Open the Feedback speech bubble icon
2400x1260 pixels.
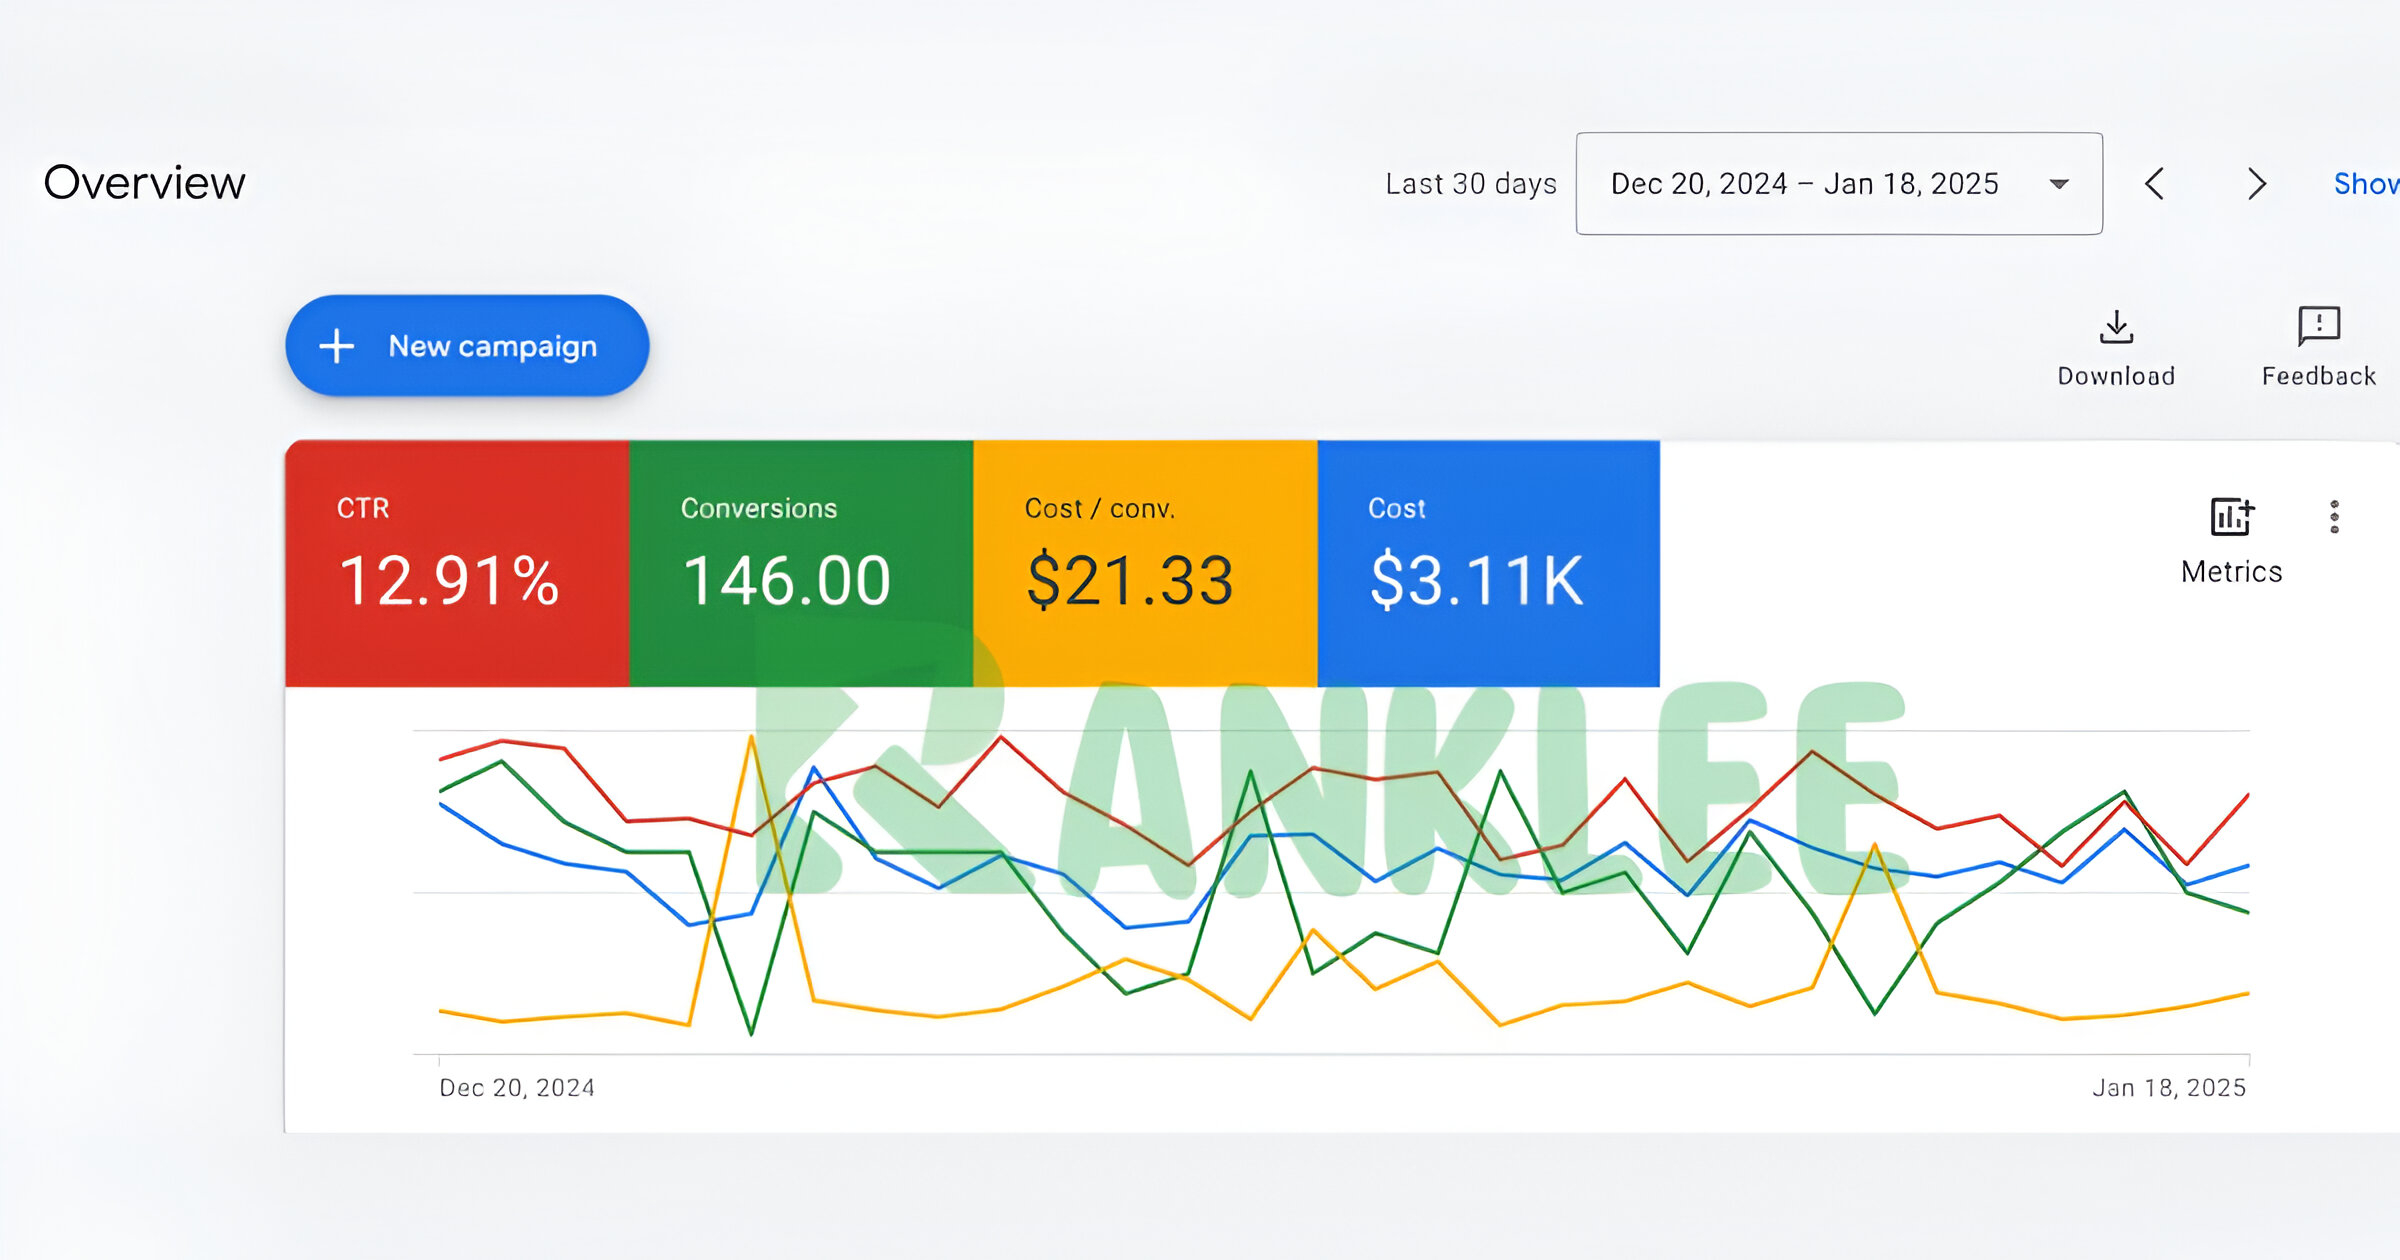(2318, 326)
